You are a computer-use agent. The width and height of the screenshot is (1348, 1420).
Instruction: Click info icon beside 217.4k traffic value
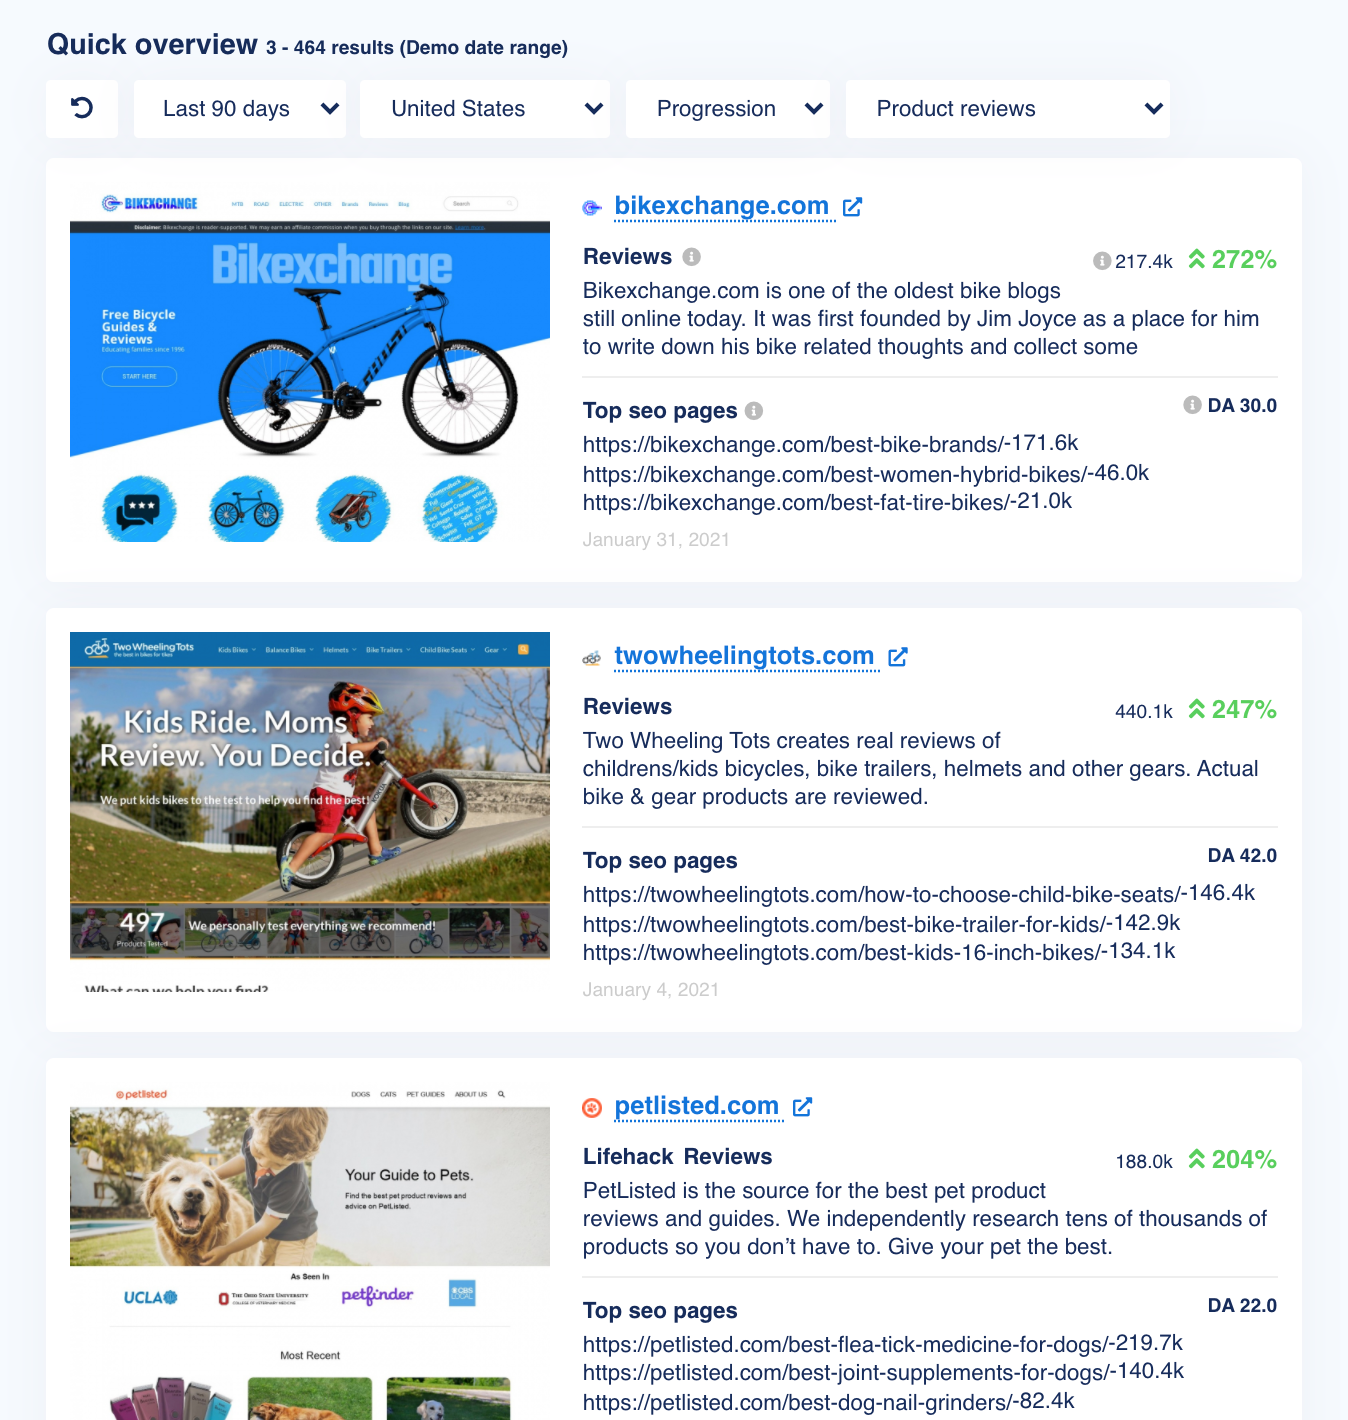tap(1102, 261)
